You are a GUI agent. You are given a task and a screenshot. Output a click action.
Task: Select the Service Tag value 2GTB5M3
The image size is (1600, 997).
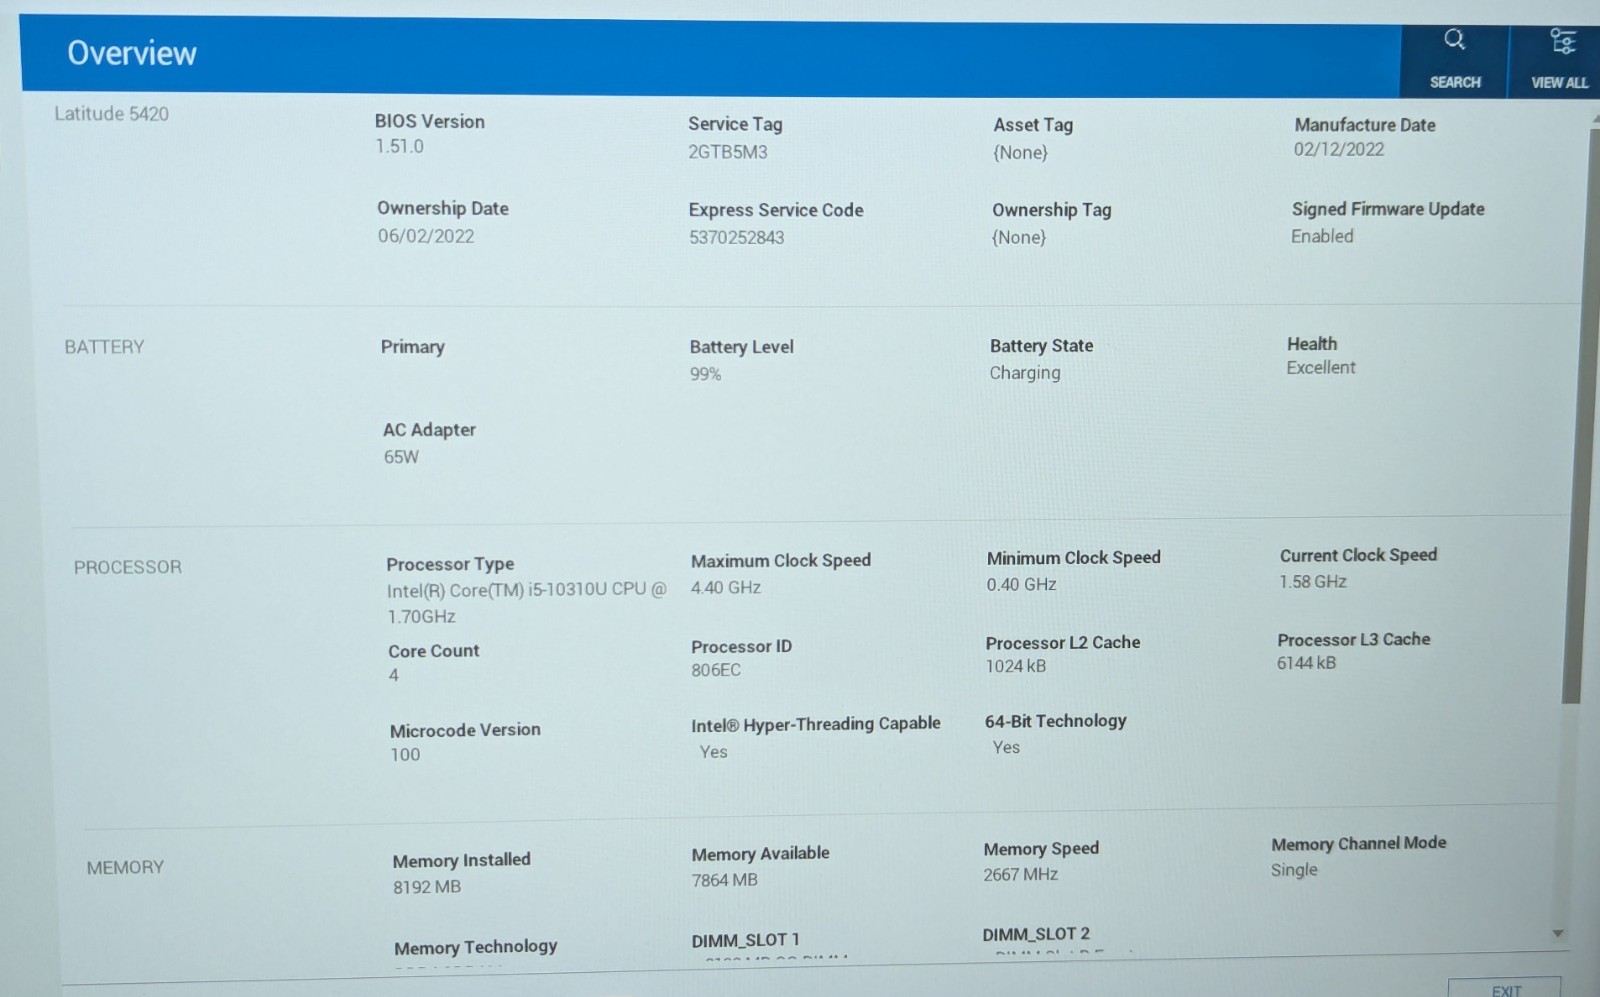[x=727, y=152]
